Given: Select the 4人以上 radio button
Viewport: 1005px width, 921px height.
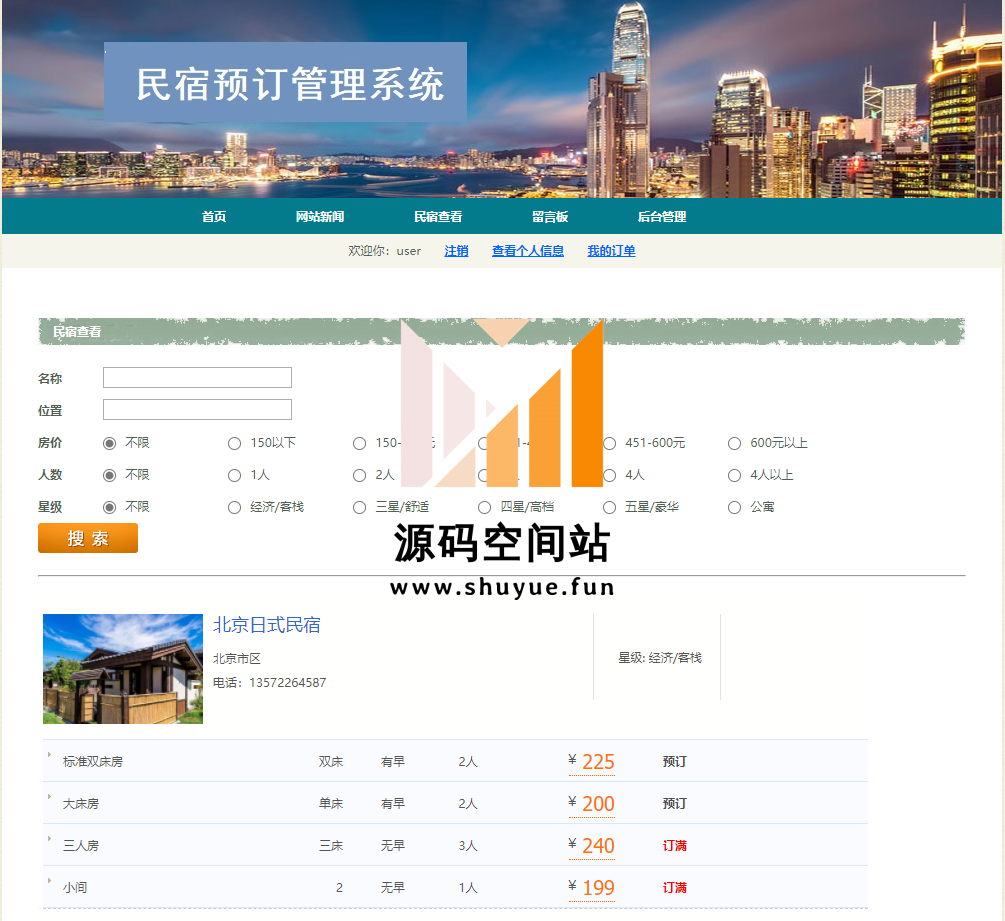Looking at the screenshot, I should coord(735,476).
